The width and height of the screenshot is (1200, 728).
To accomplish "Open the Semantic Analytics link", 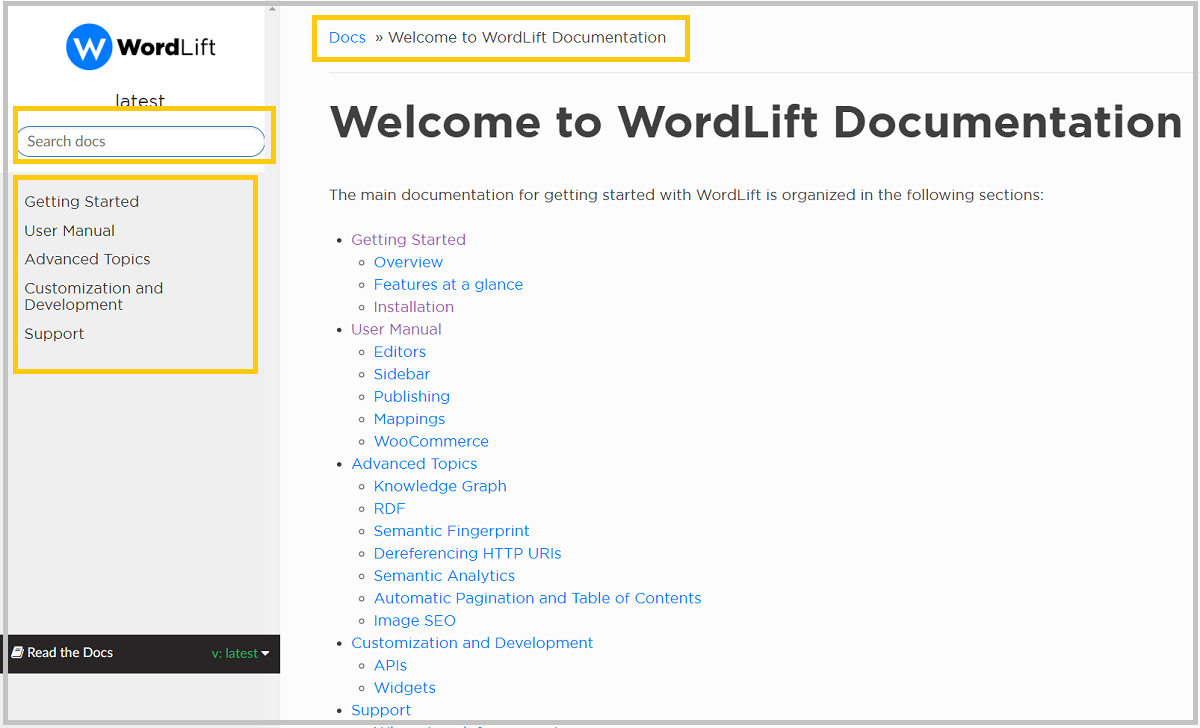I will [x=444, y=576].
